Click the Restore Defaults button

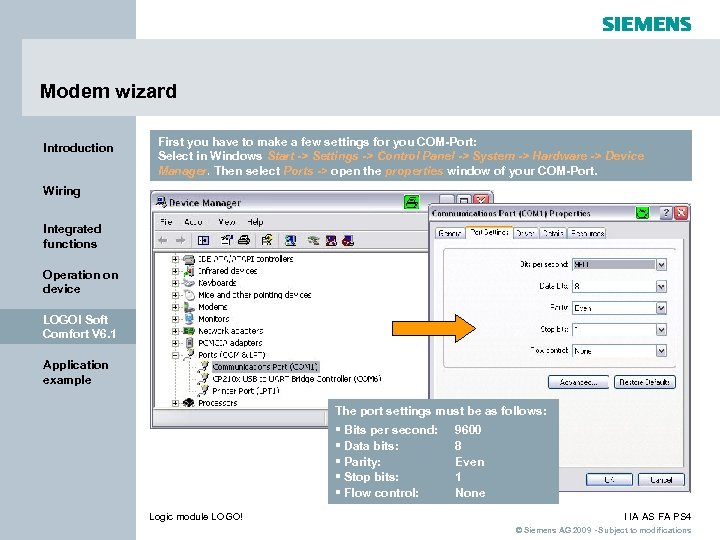644,382
